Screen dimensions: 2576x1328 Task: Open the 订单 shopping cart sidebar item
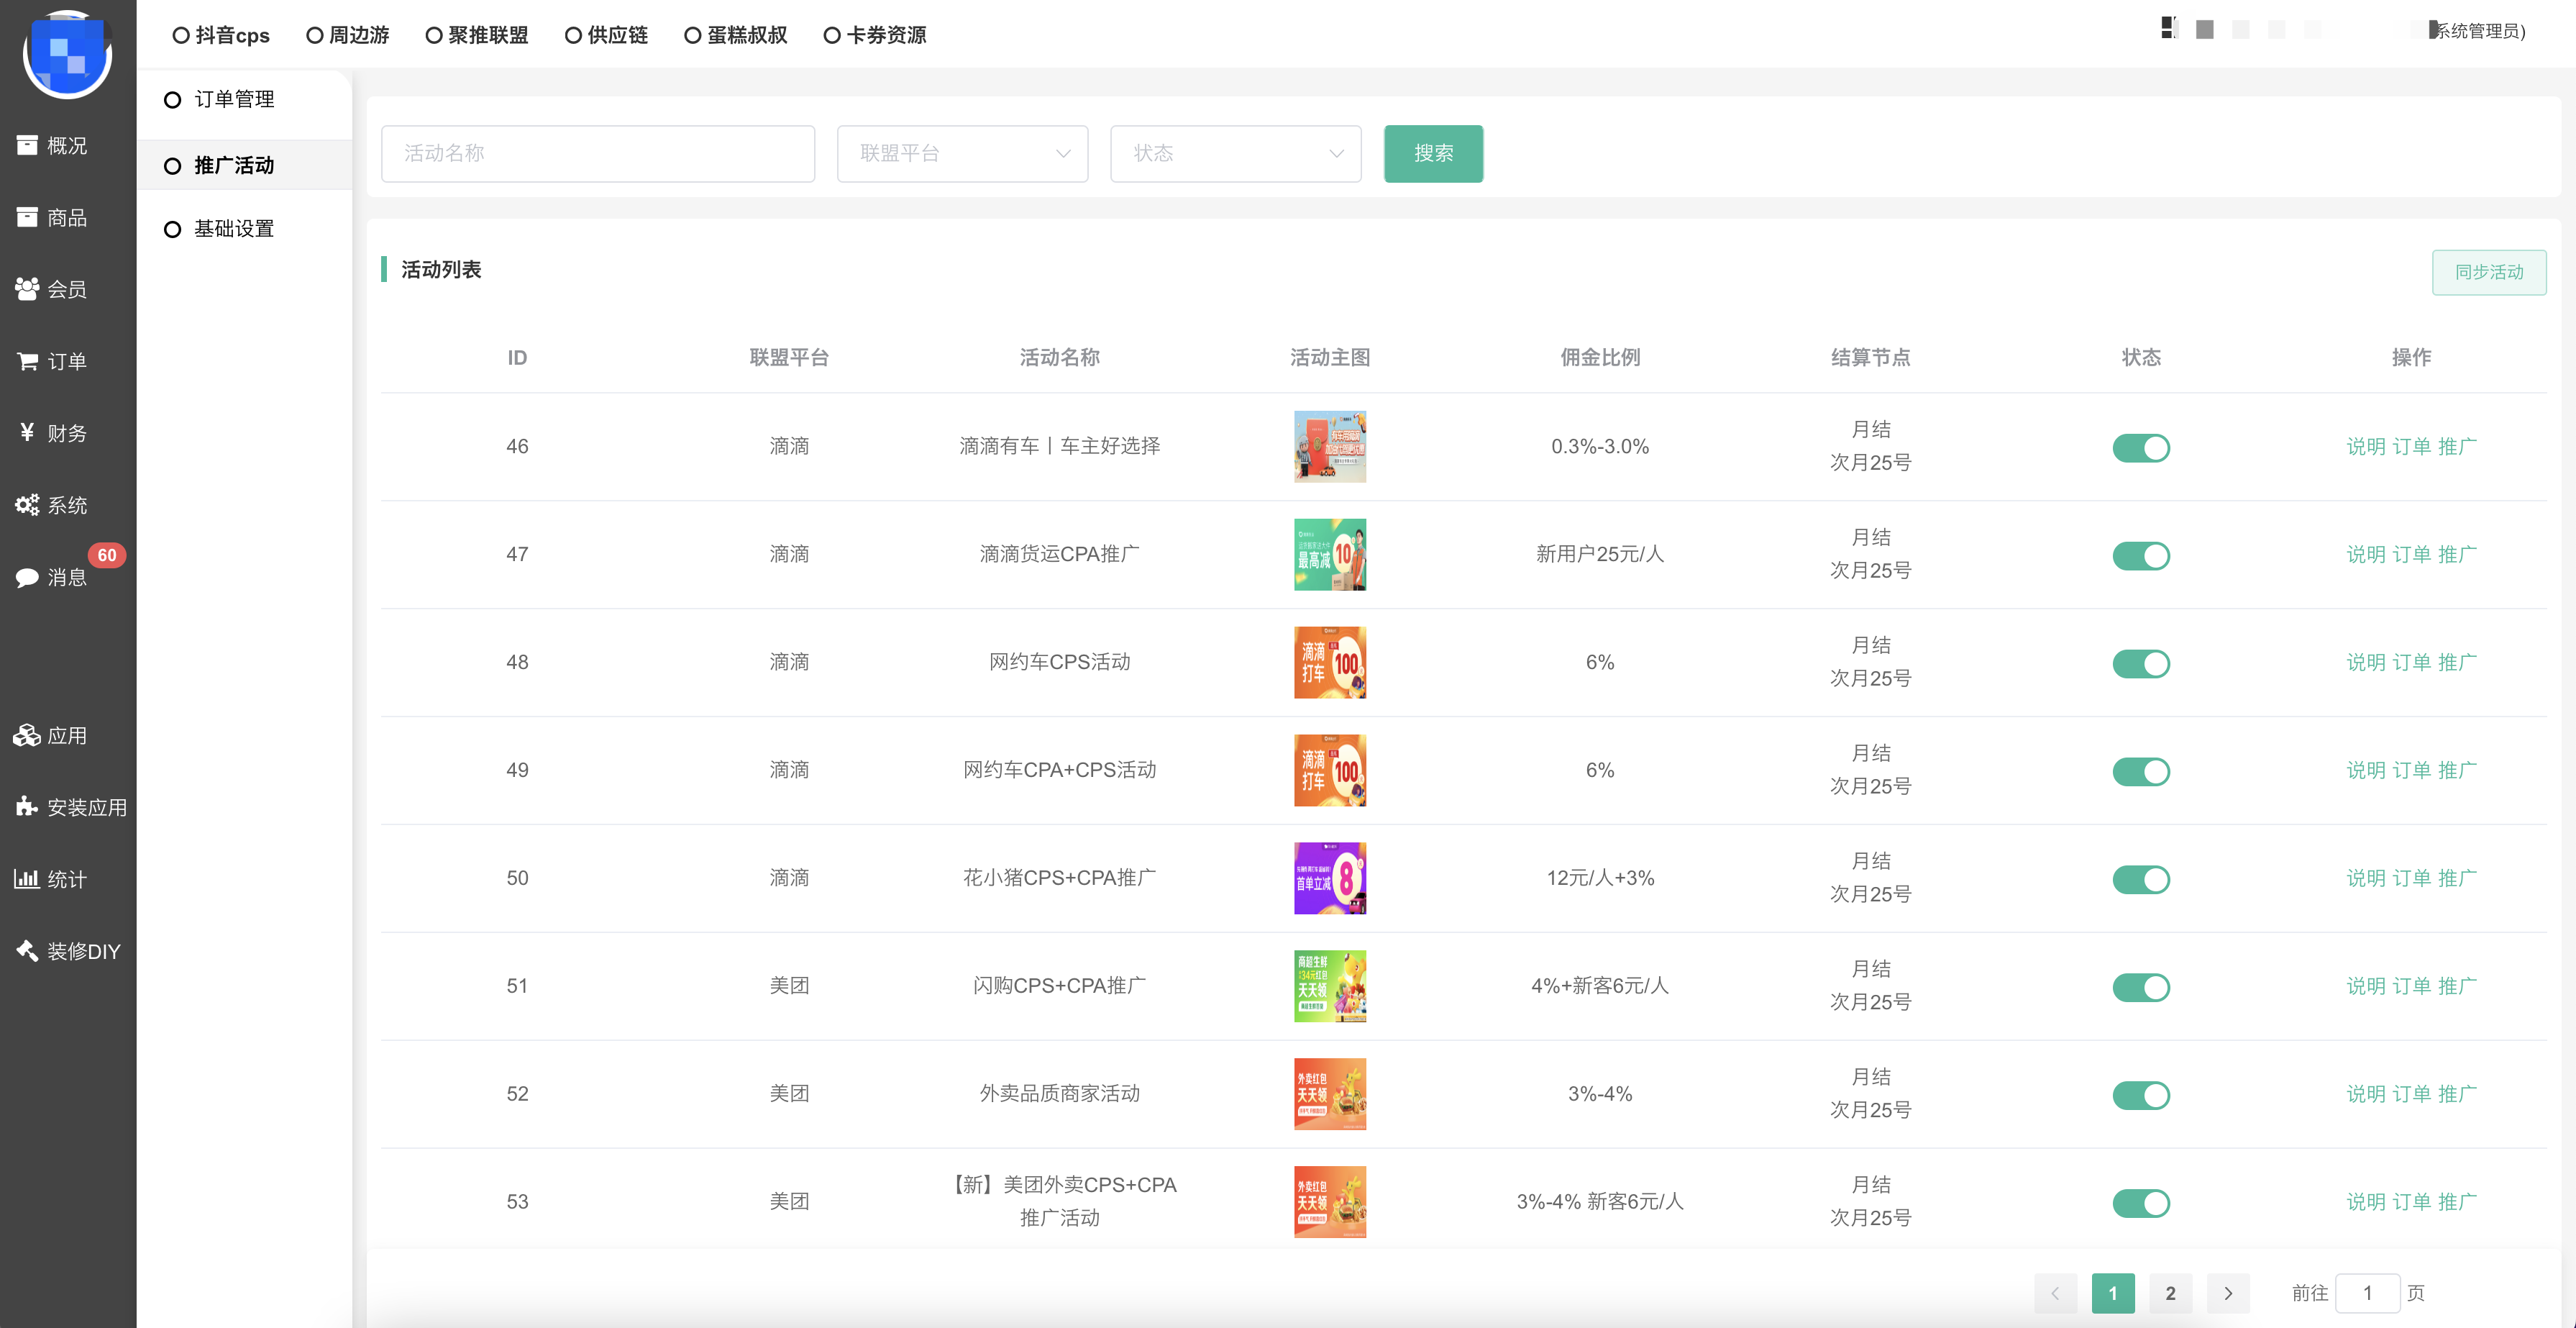pyautogui.click(x=28, y=361)
